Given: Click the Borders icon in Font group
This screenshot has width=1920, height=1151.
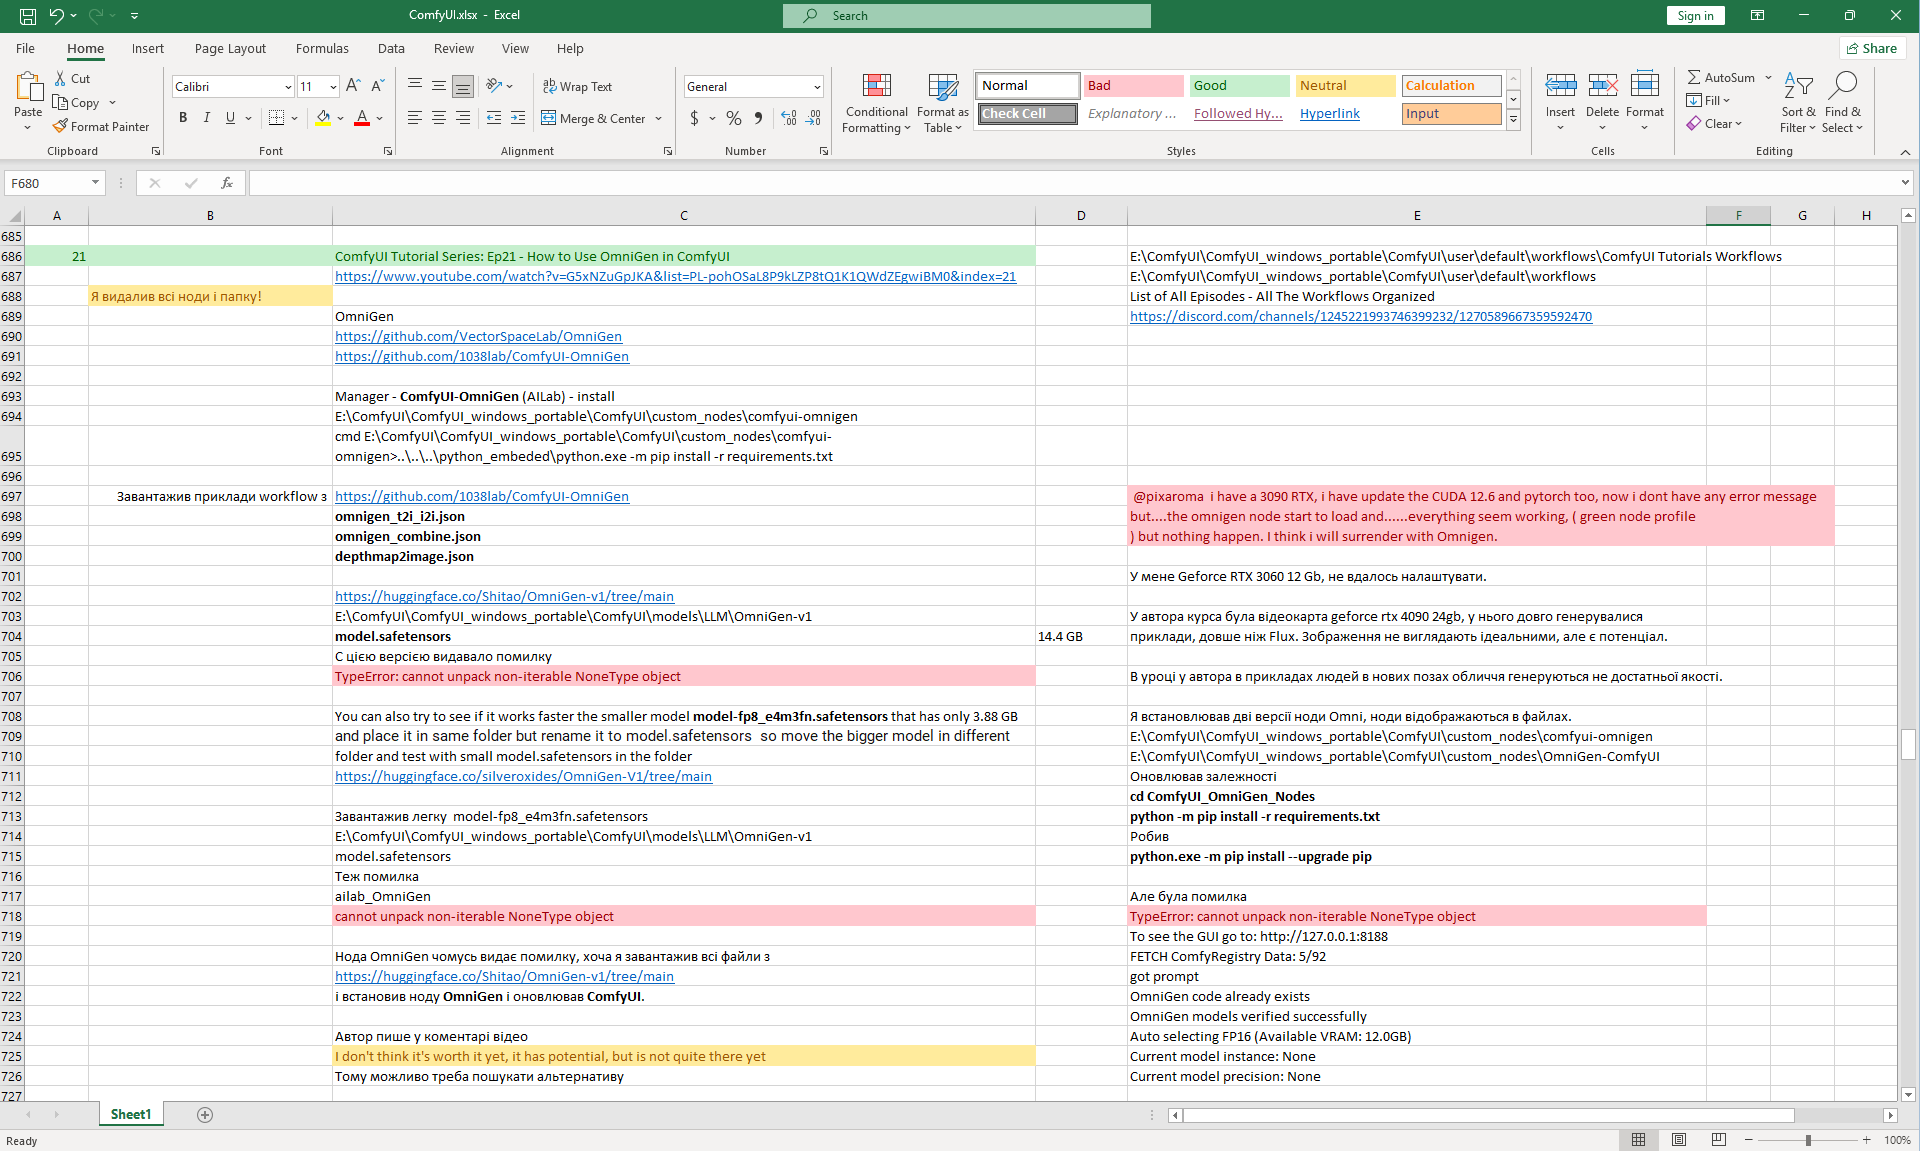Looking at the screenshot, I should pyautogui.click(x=277, y=118).
